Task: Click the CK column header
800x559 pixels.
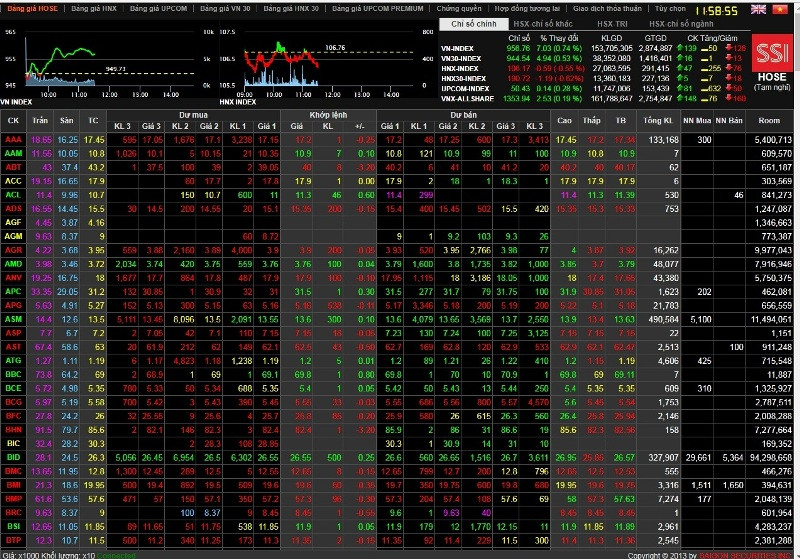Action: [x=13, y=120]
